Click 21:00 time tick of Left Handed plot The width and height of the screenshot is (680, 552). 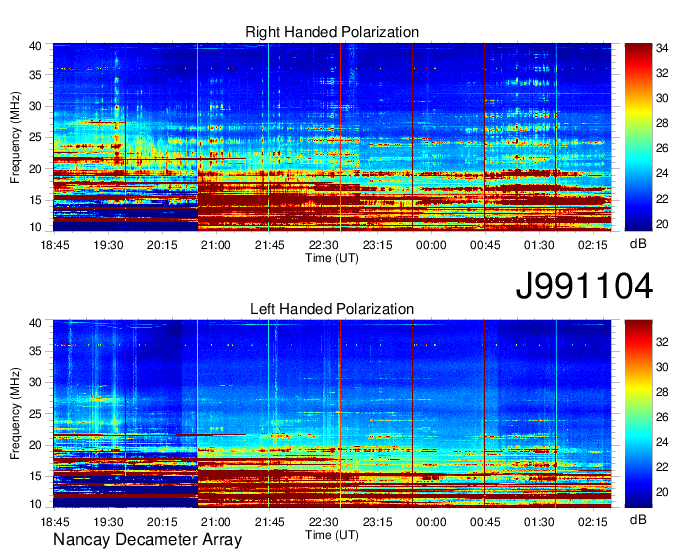[216, 522]
